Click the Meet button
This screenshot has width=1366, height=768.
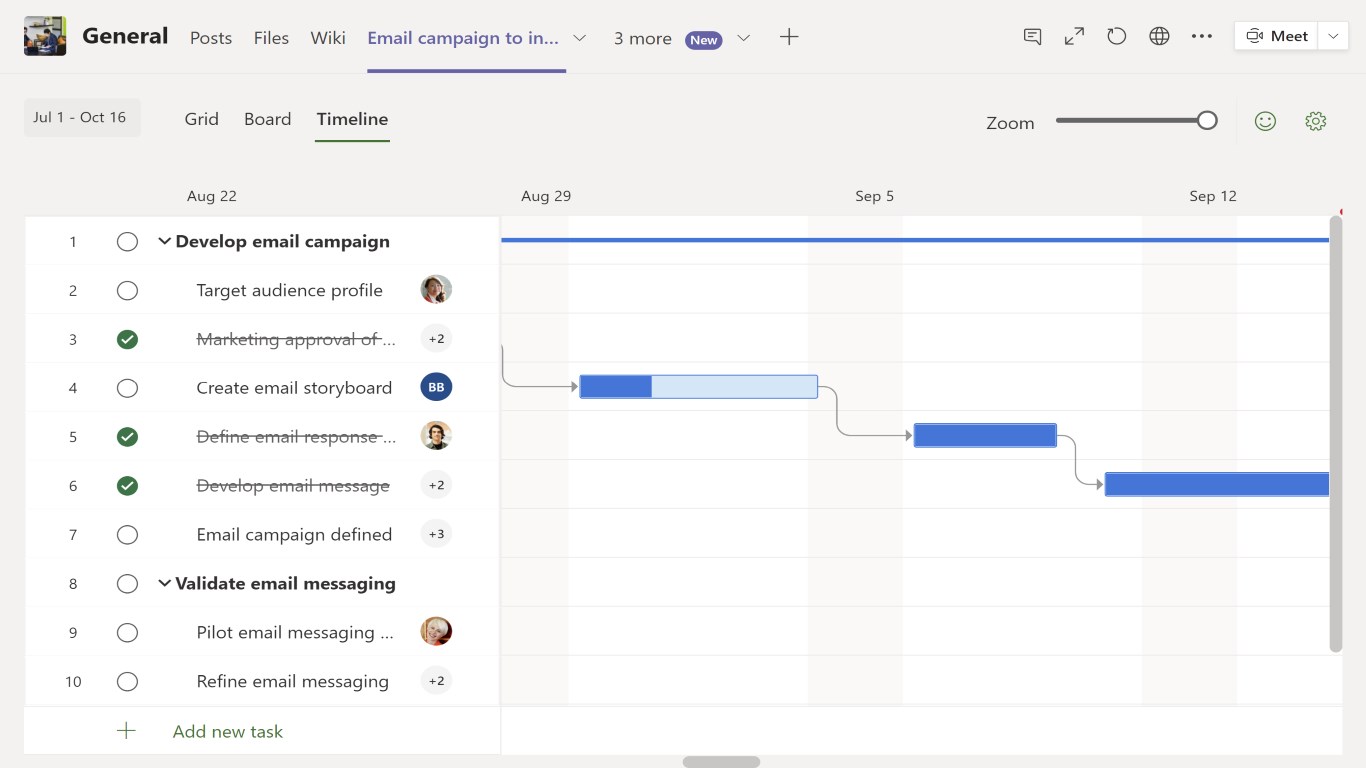click(1277, 36)
